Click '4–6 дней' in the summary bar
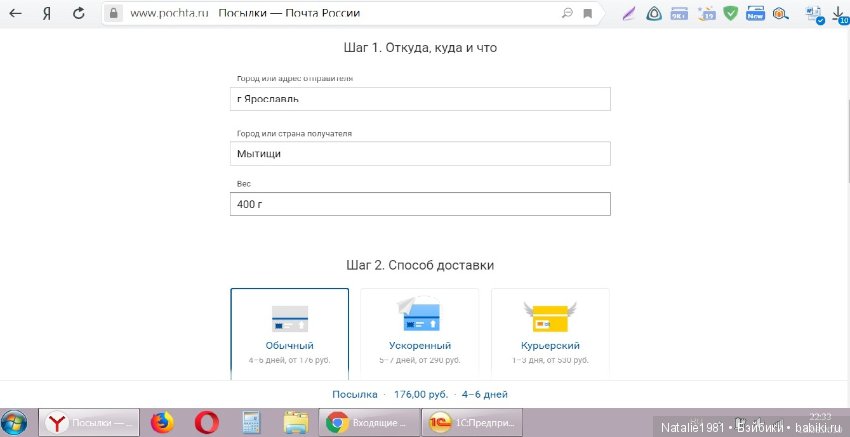 point(485,394)
